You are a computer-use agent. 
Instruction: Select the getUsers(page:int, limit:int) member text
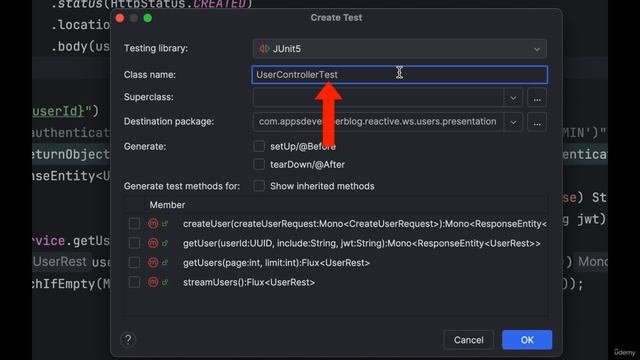pos(276,263)
